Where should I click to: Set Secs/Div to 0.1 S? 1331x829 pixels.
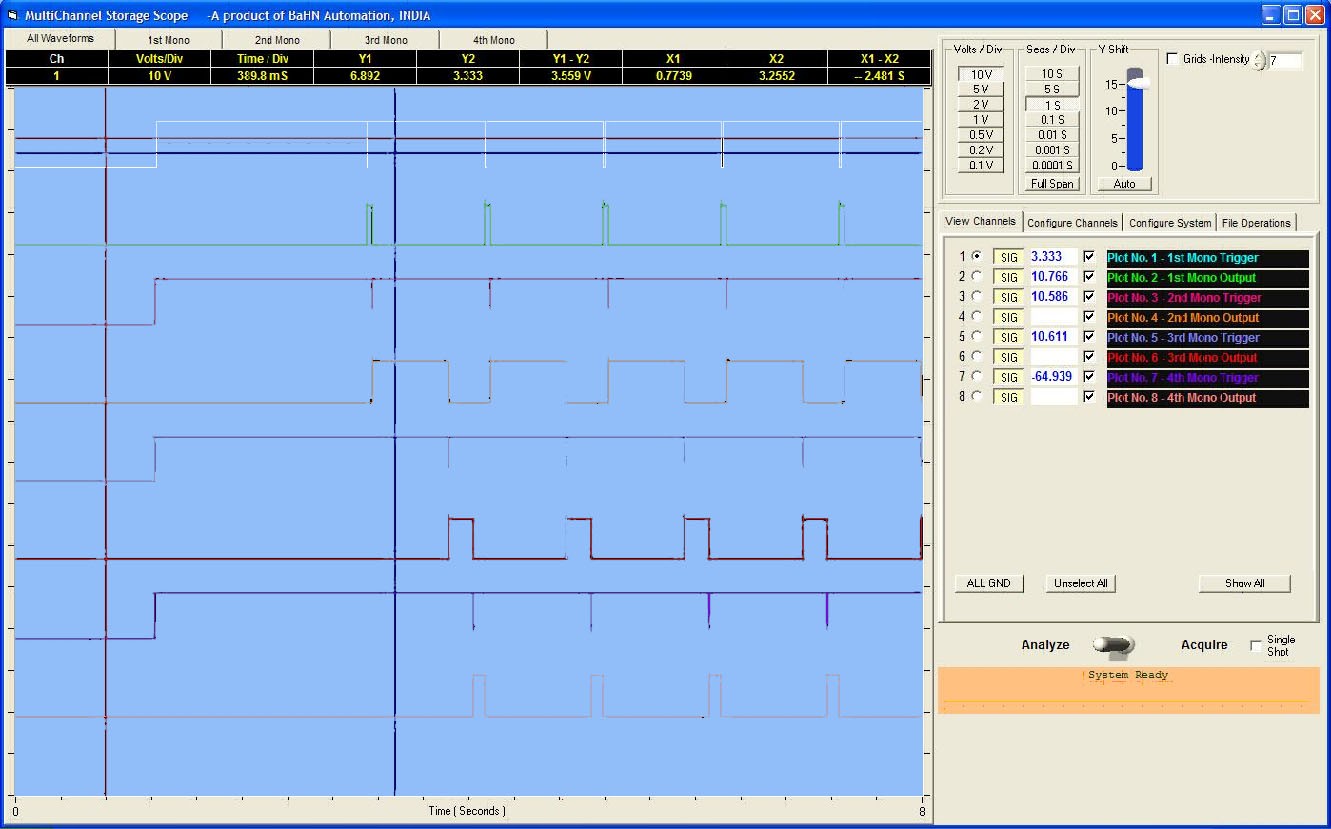click(1052, 120)
